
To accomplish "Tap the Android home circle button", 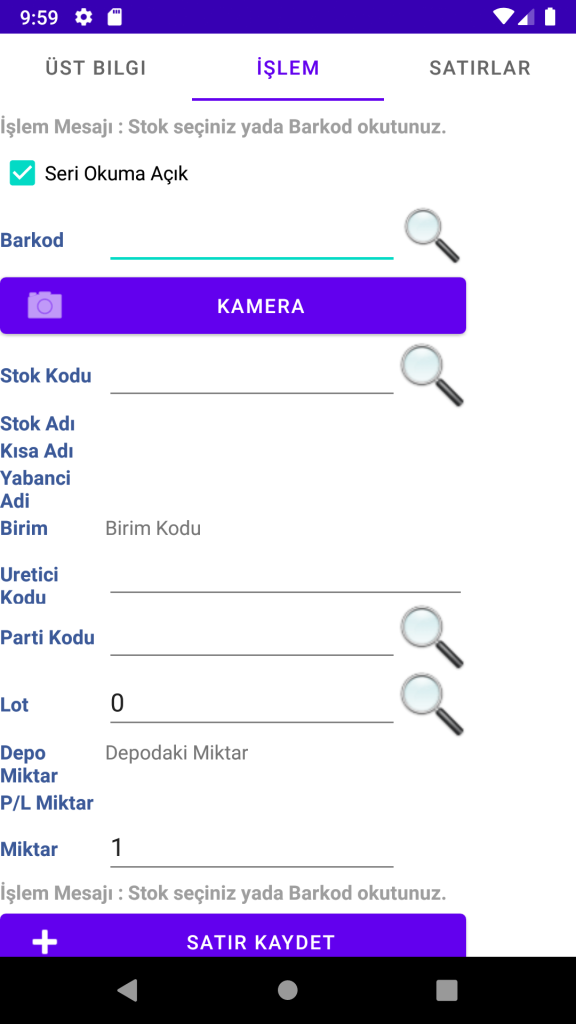I will [x=287, y=990].
